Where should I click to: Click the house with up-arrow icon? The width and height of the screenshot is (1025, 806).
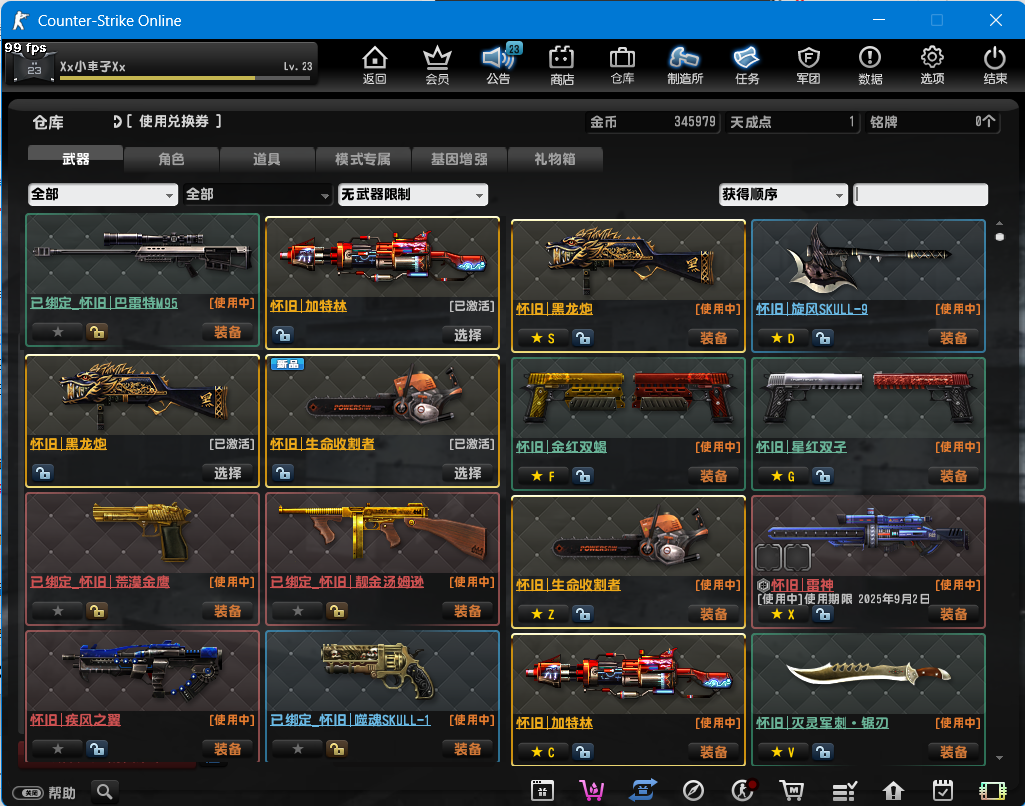tap(893, 791)
